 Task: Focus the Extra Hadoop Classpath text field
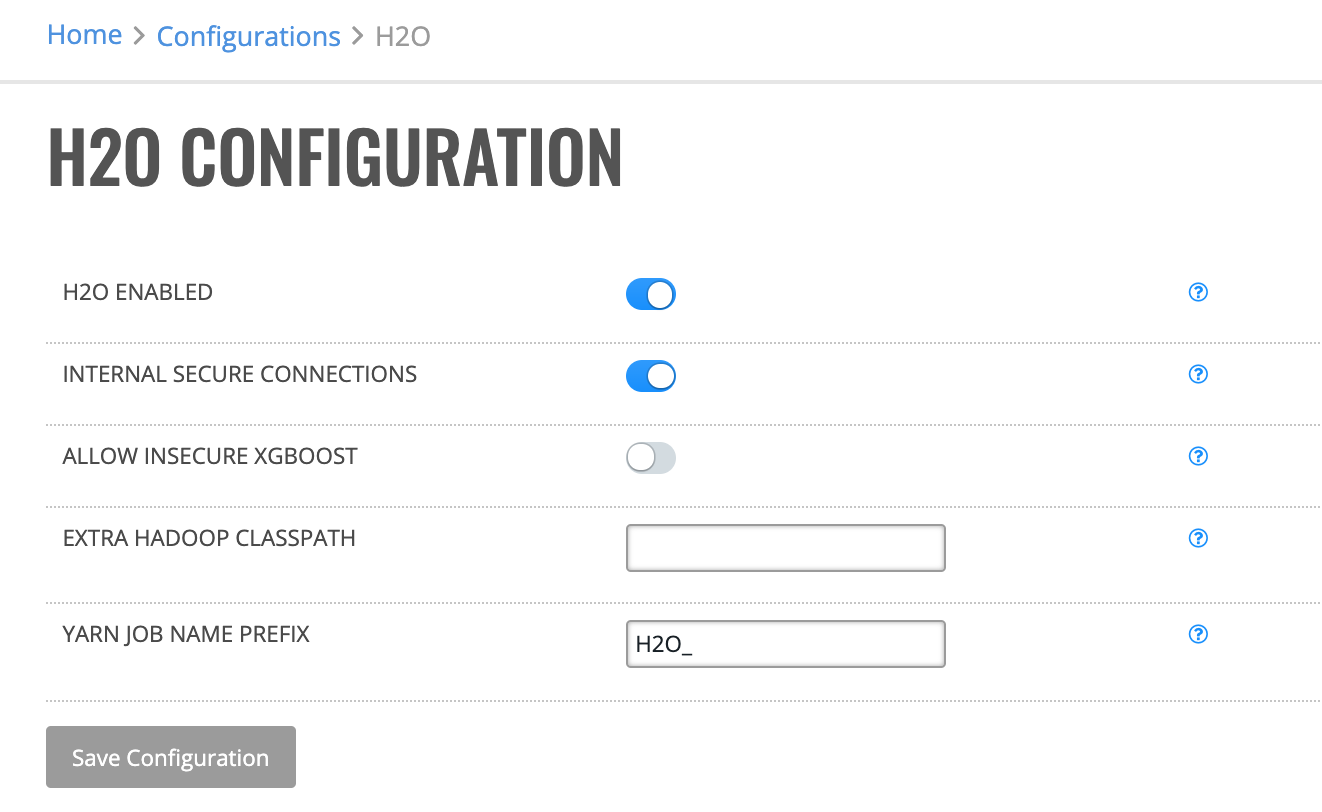pyautogui.click(x=786, y=548)
